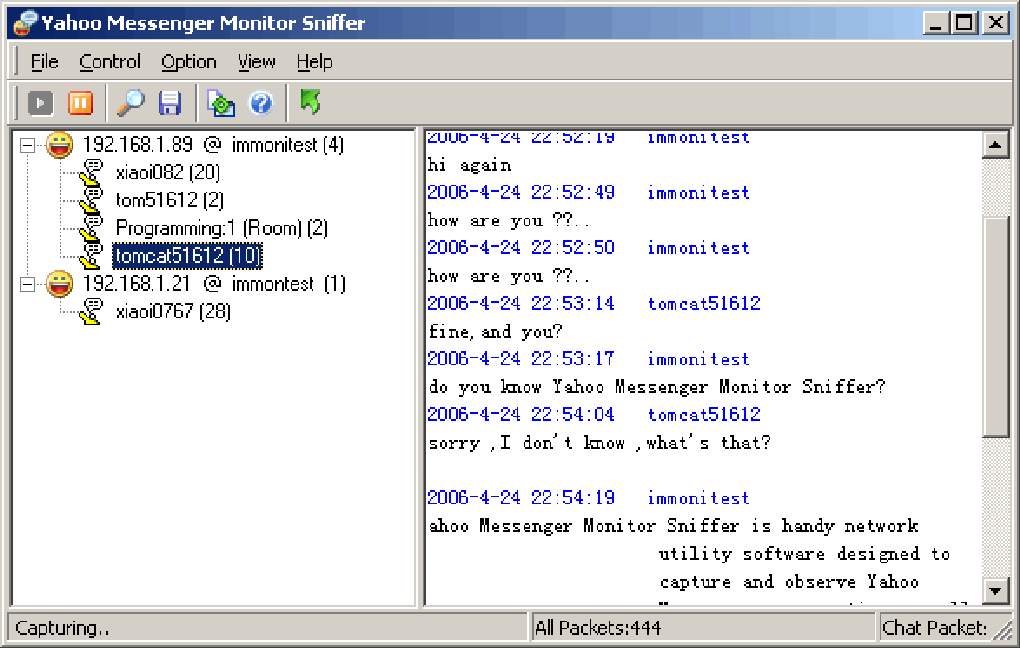Viewport: 1020px width, 648px height.
Task: Click the message "hi again"
Action: point(470,165)
